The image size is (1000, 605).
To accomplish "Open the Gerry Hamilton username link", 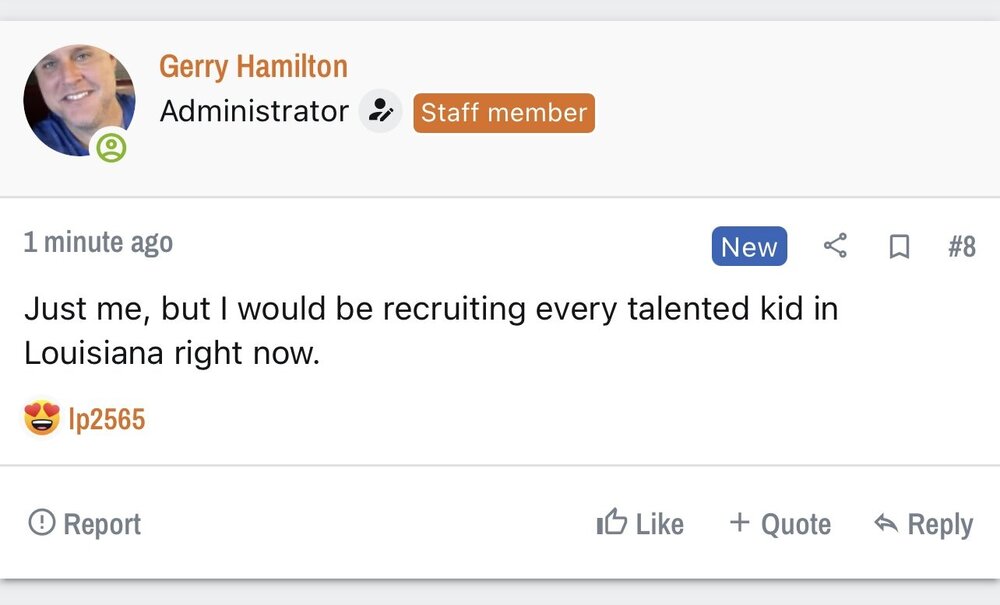I will [253, 67].
